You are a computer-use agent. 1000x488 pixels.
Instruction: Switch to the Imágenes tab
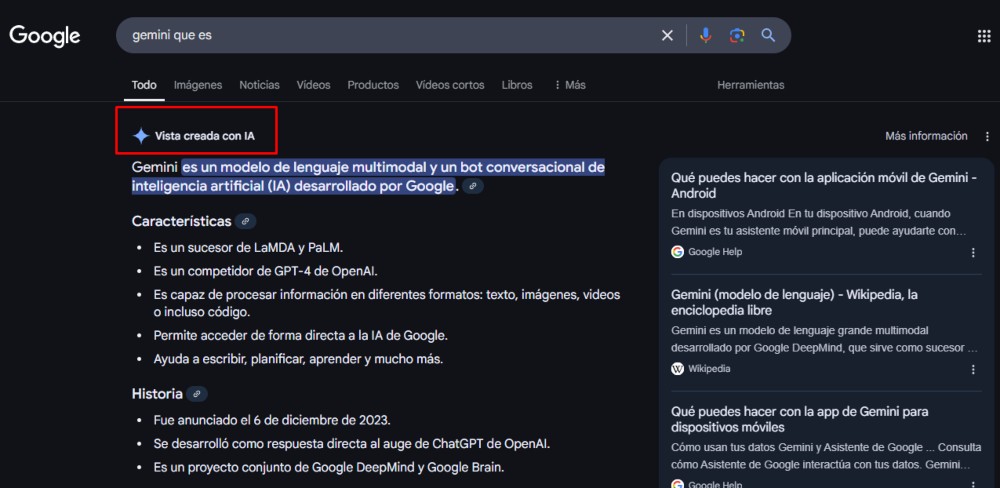click(198, 85)
